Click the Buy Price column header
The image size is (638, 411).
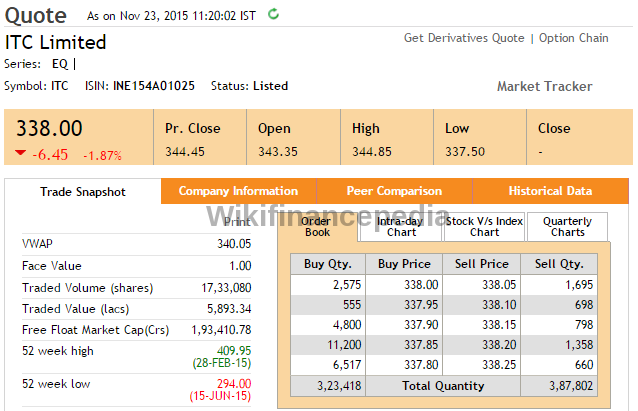click(x=404, y=264)
